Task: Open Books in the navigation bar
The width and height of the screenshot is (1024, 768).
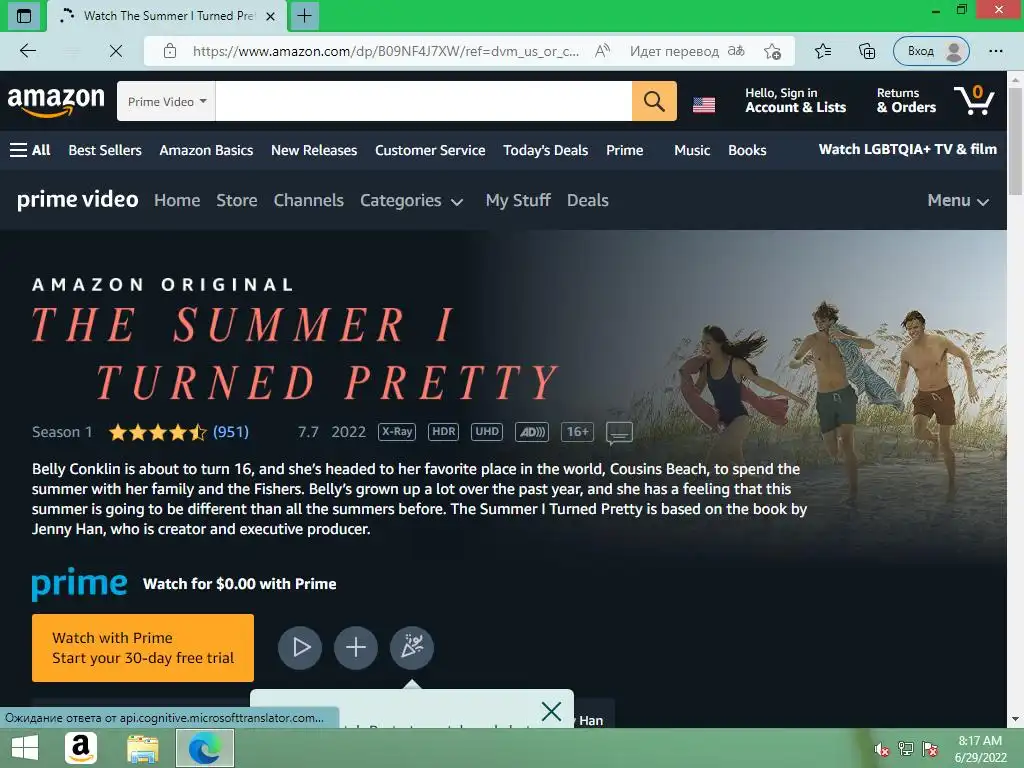Action: pos(747,150)
